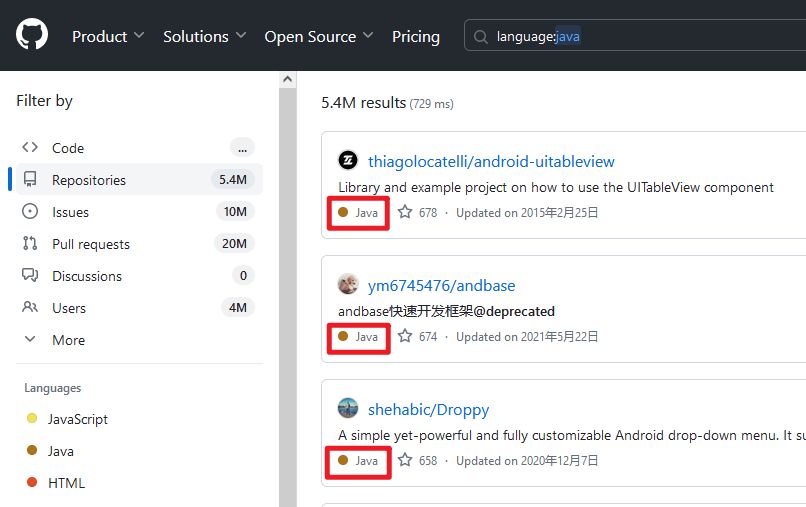Star the android-uitableview repository (678)
806x507 pixels.
(405, 212)
